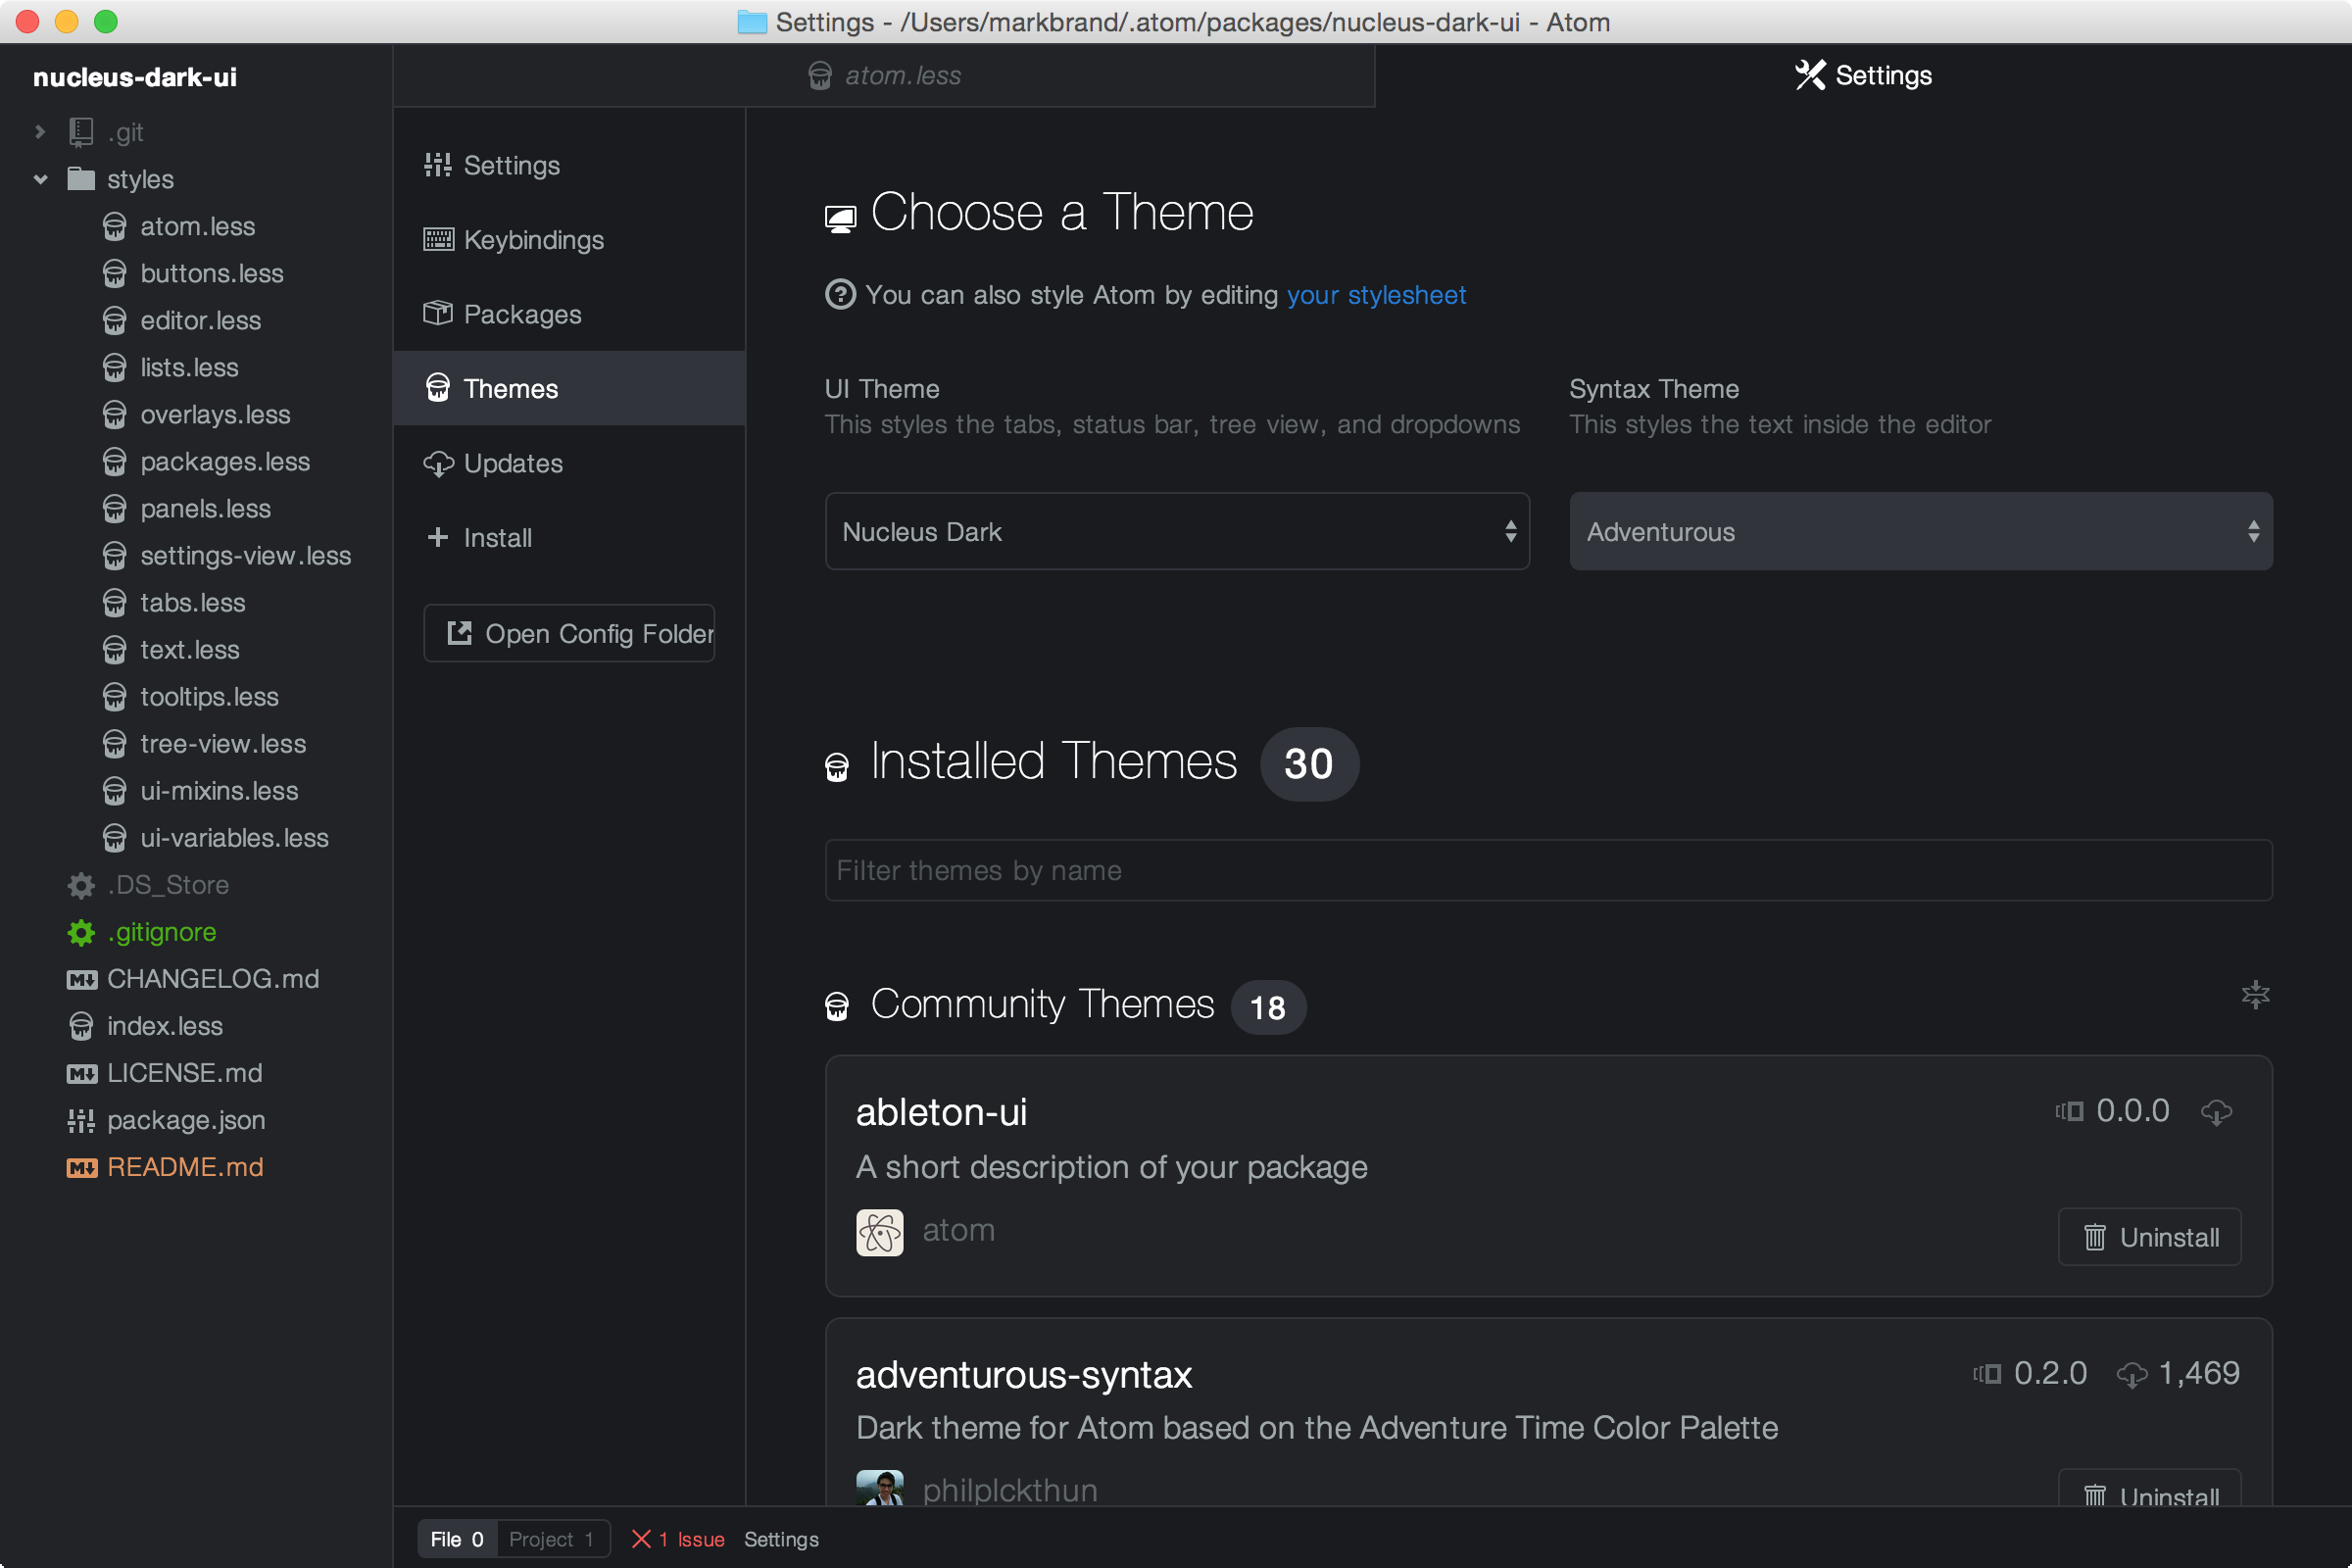
Task: Click the philpickthun avatar thumbnail
Action: pos(880,1487)
